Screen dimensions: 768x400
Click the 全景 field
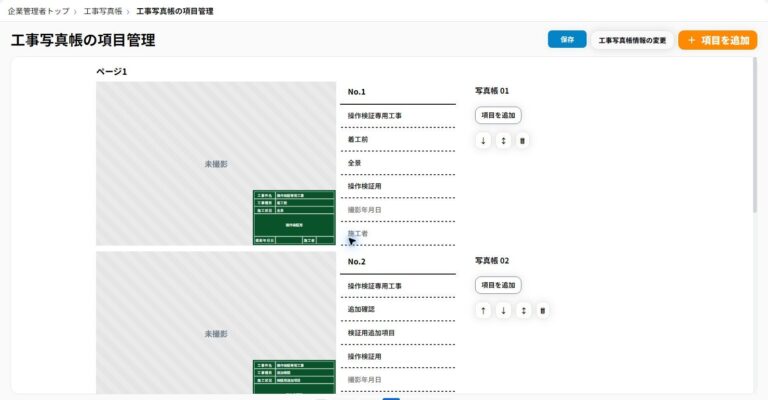(398, 163)
